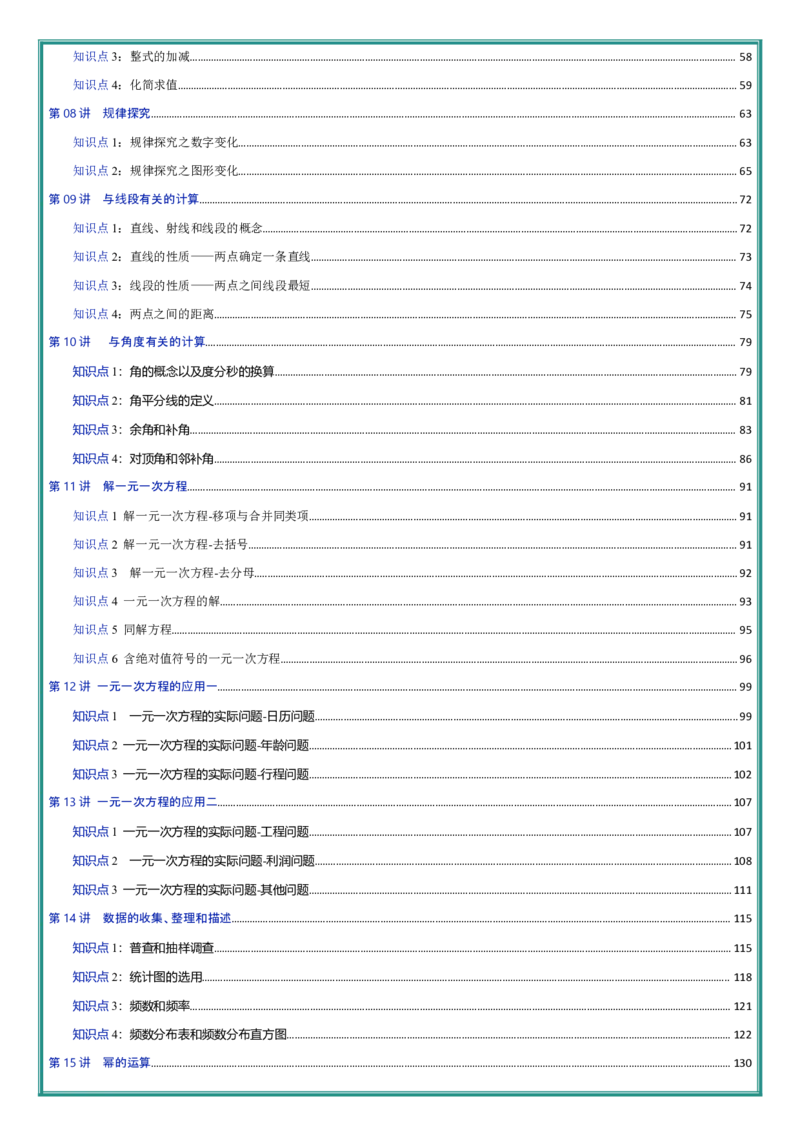Screen dimensions: 800x1132
Task: Open the entry "规律探究之图形变化"
Action: [412, 170]
